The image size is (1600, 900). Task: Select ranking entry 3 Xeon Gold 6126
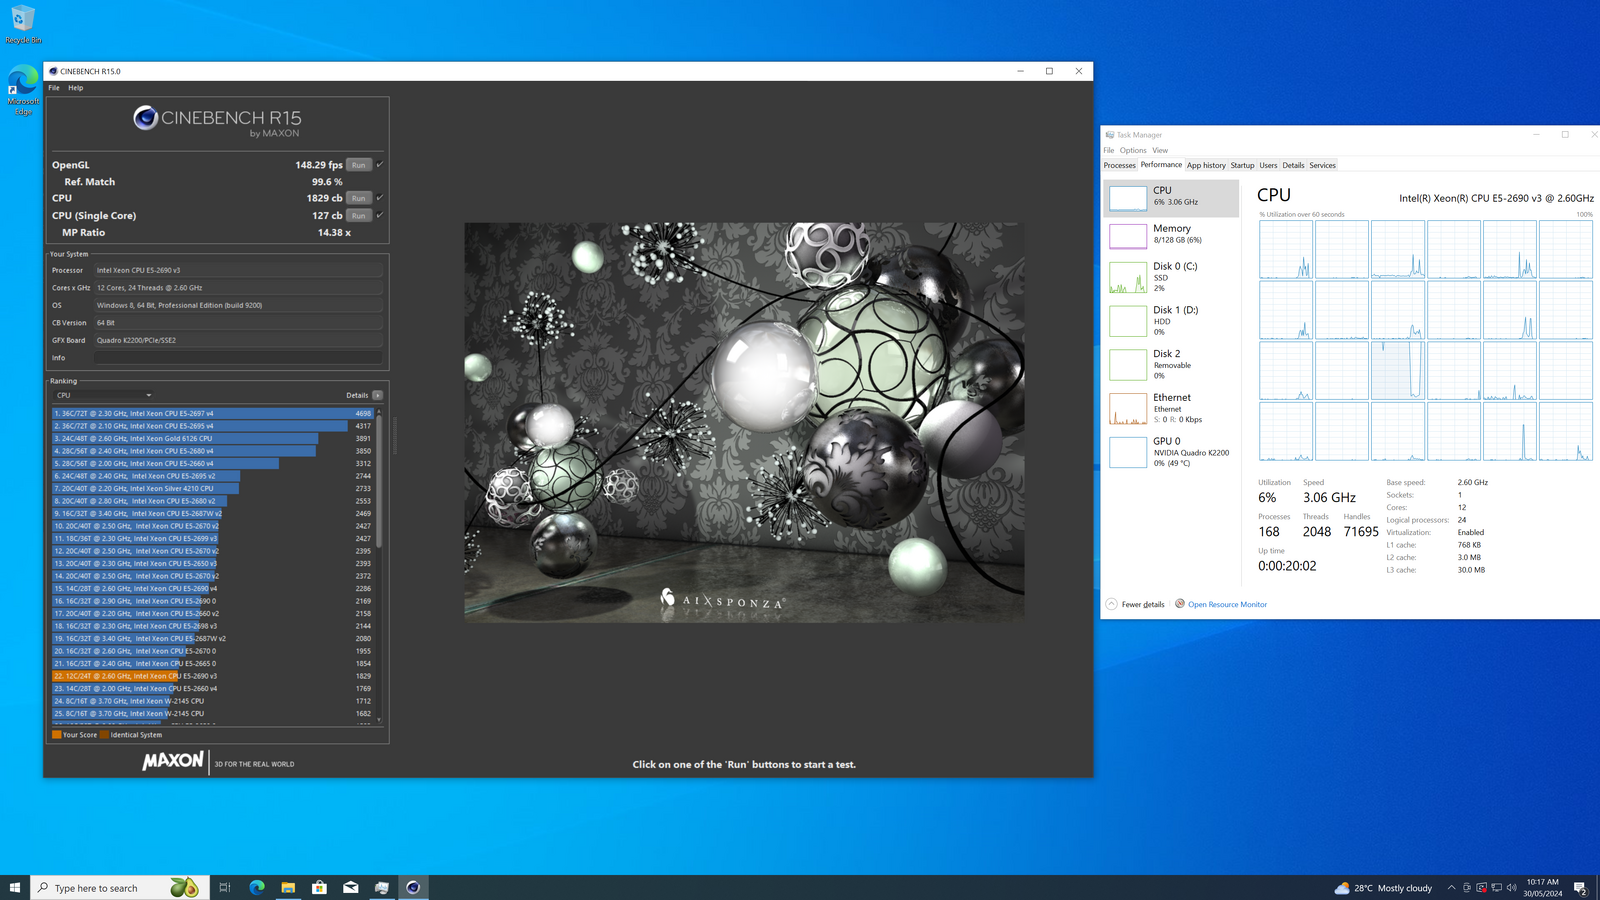(213, 438)
